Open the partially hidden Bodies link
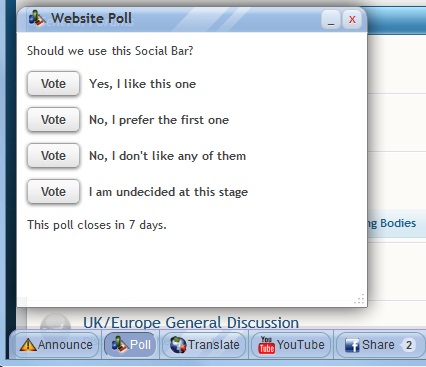 point(398,223)
